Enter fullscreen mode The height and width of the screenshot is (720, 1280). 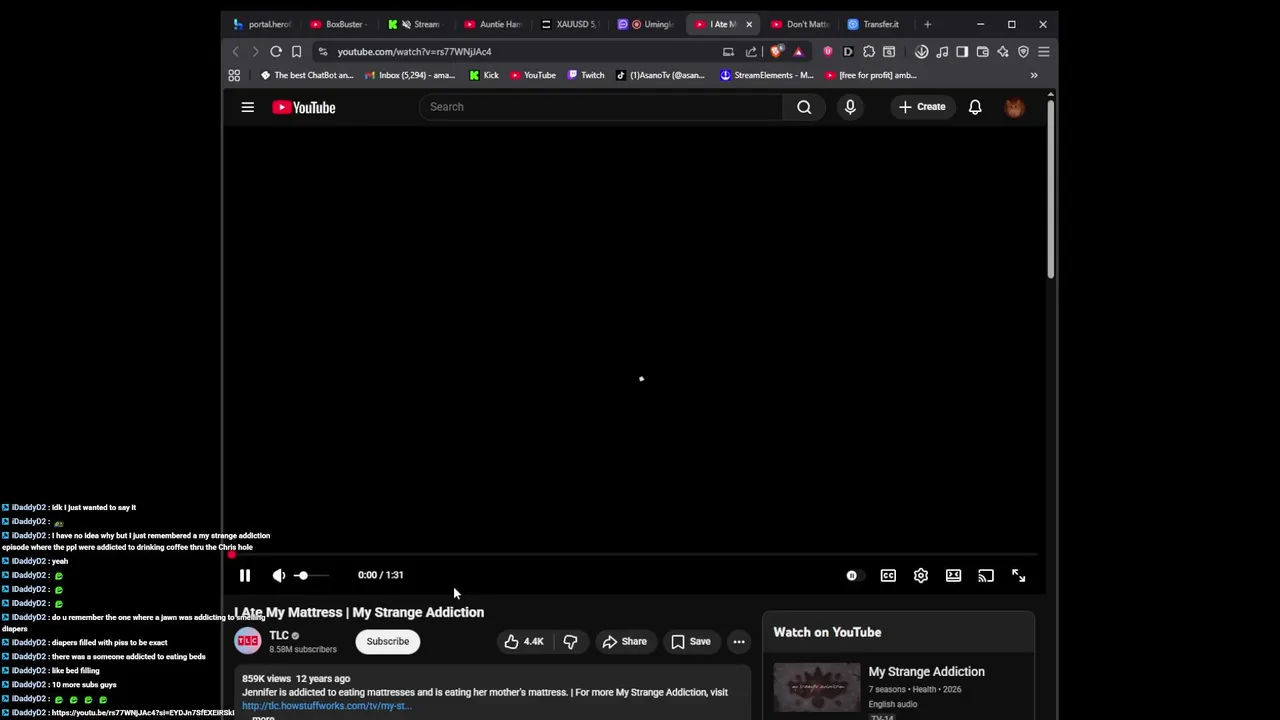tap(1018, 575)
